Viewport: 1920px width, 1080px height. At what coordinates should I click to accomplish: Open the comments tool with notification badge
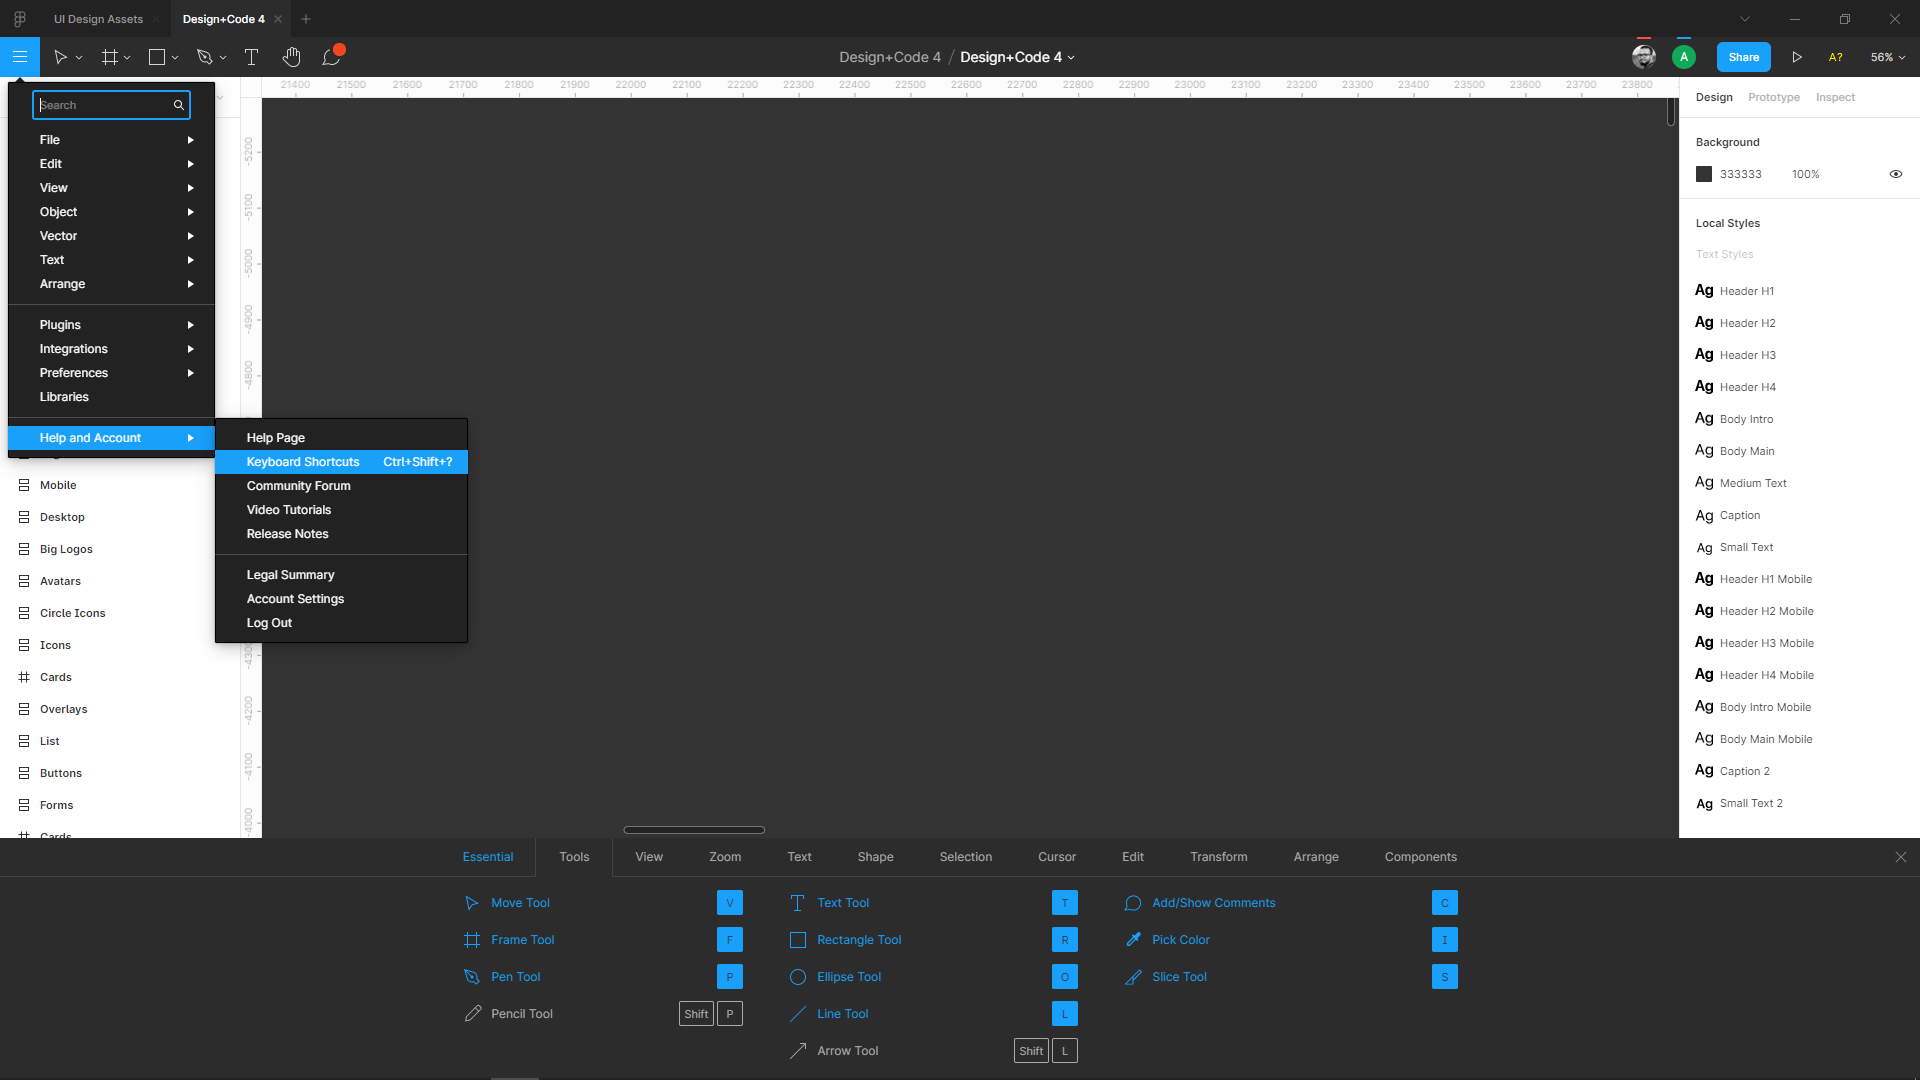(x=331, y=57)
